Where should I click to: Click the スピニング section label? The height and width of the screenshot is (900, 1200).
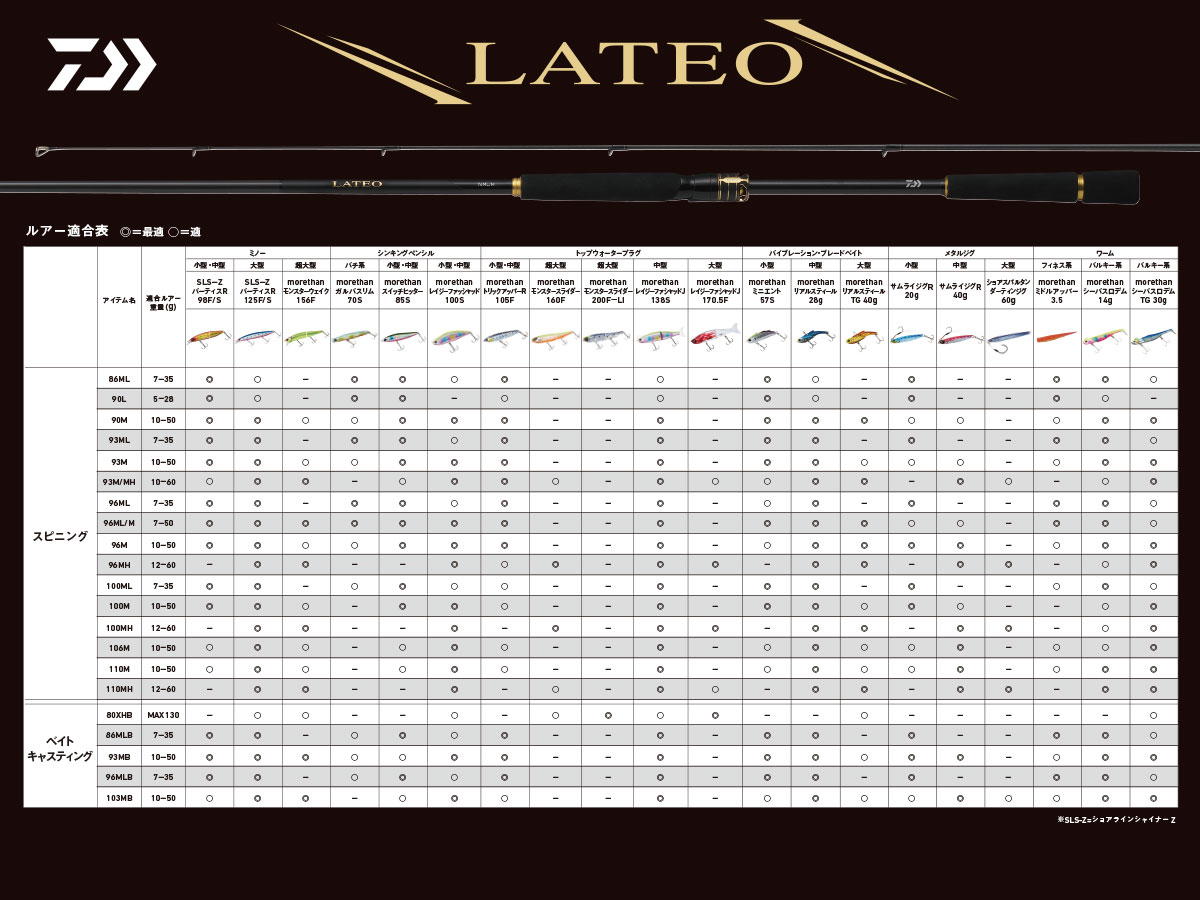coord(61,536)
